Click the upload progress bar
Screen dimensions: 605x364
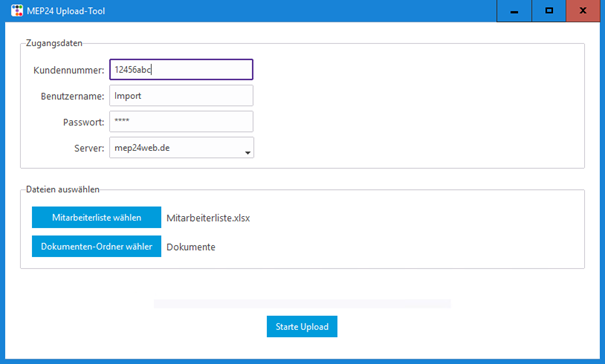click(302, 304)
